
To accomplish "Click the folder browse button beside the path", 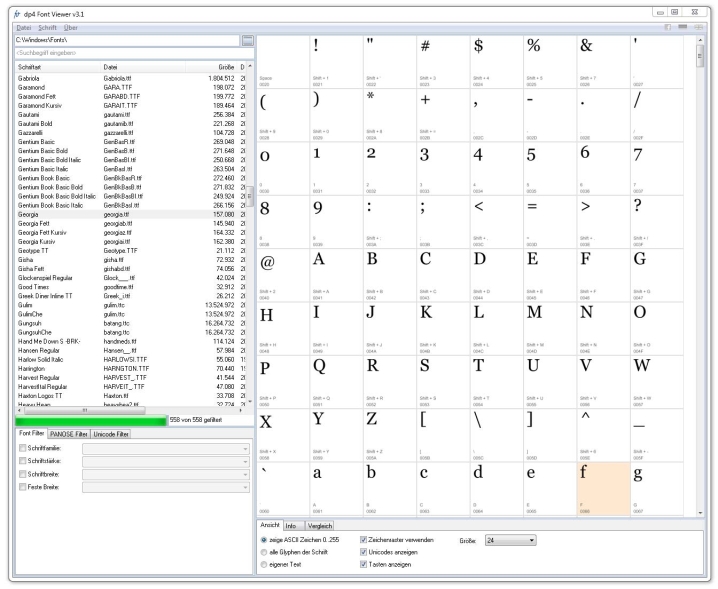I will 248,39.
